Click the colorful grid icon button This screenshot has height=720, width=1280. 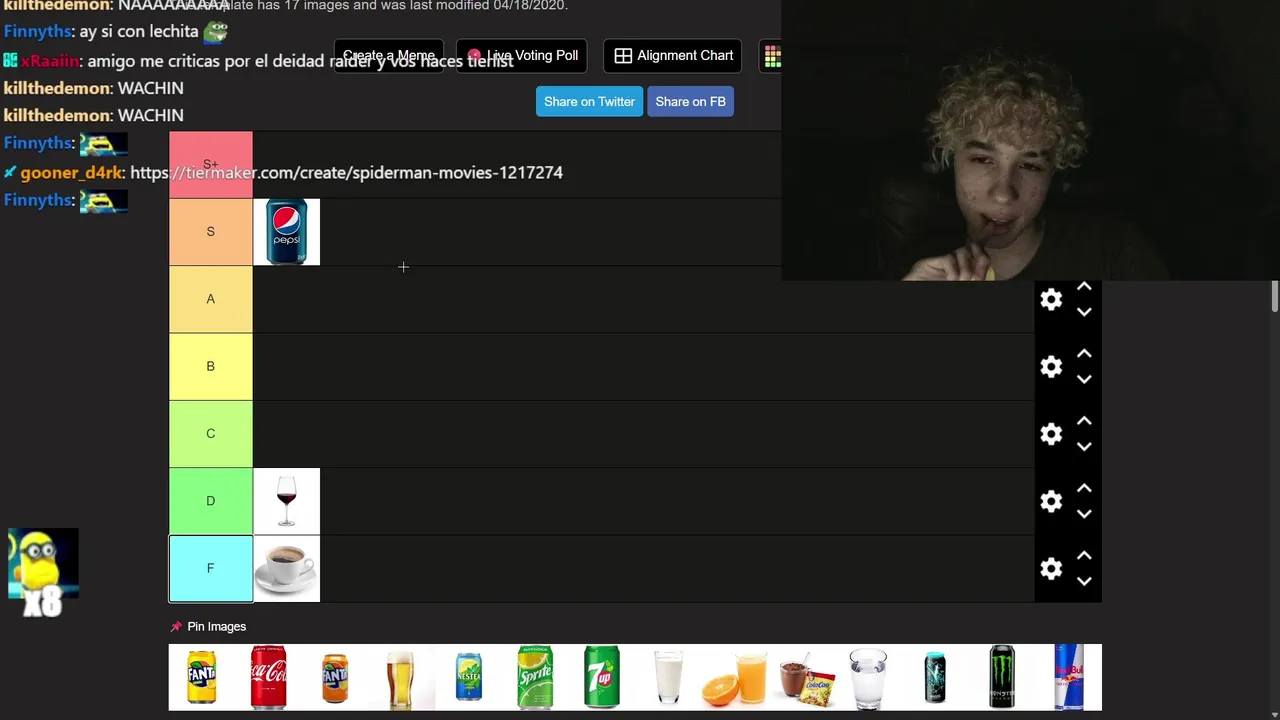(x=771, y=56)
